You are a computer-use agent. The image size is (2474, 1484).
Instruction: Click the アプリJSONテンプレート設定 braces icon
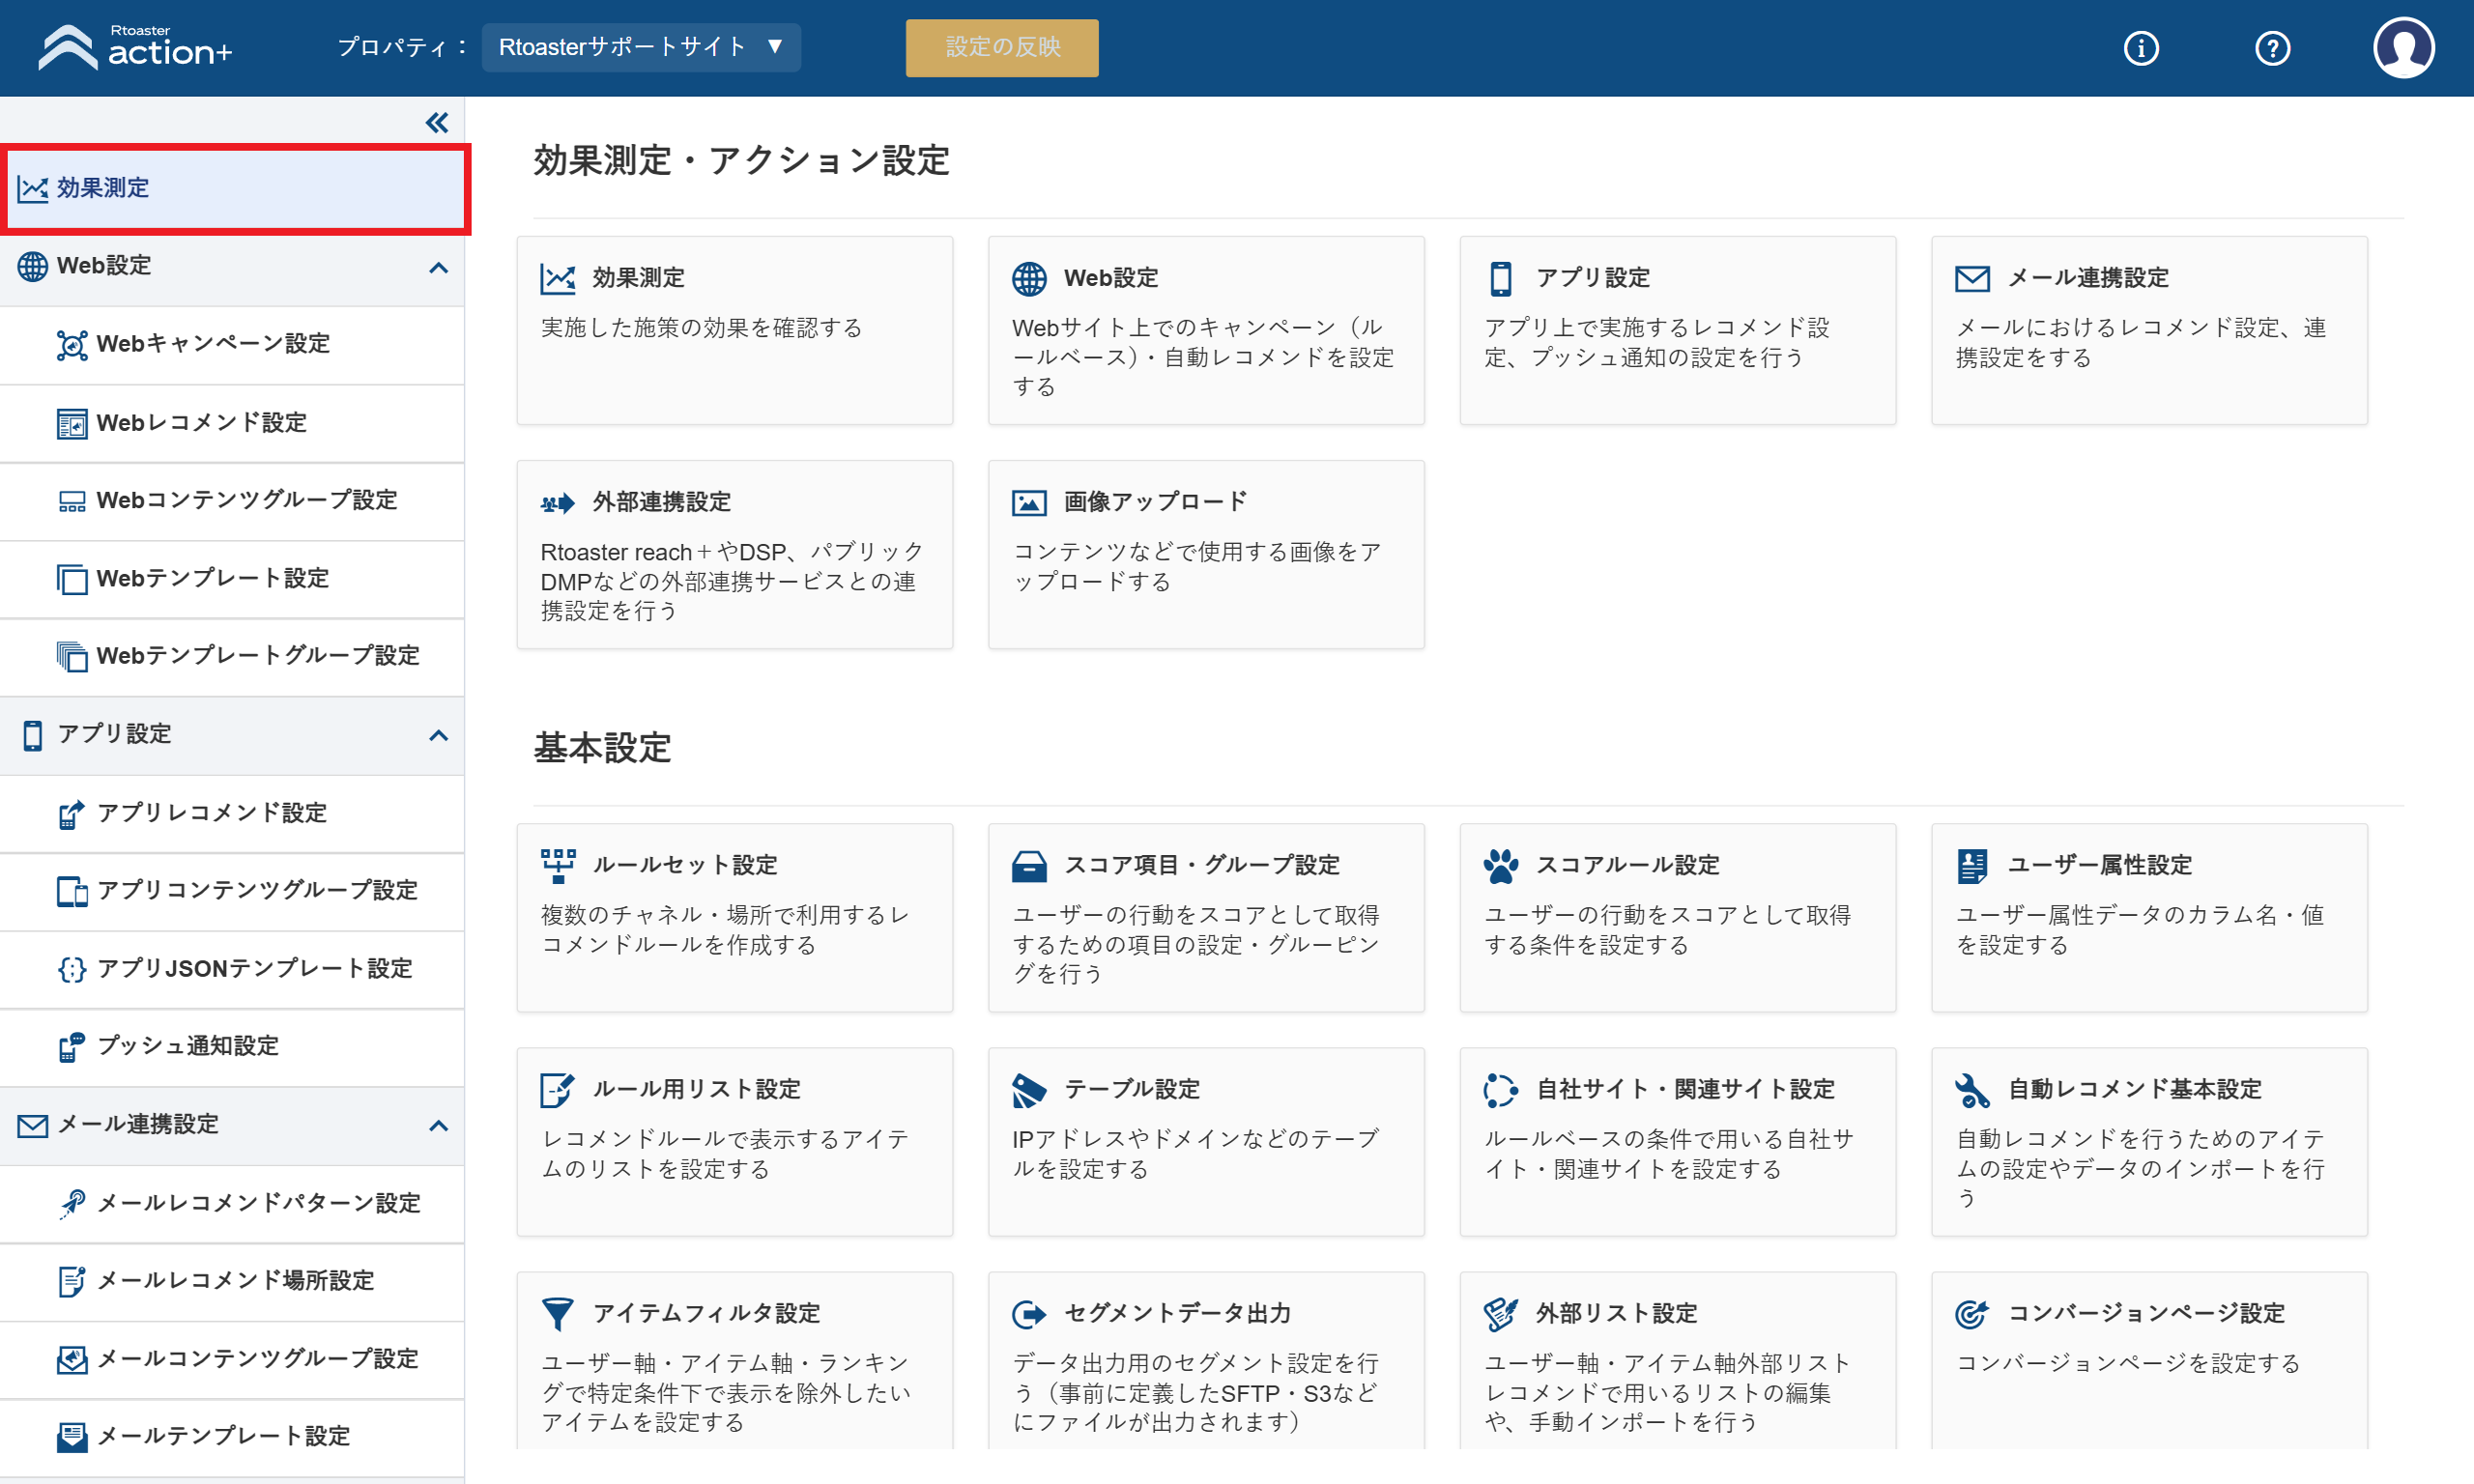click(x=72, y=969)
